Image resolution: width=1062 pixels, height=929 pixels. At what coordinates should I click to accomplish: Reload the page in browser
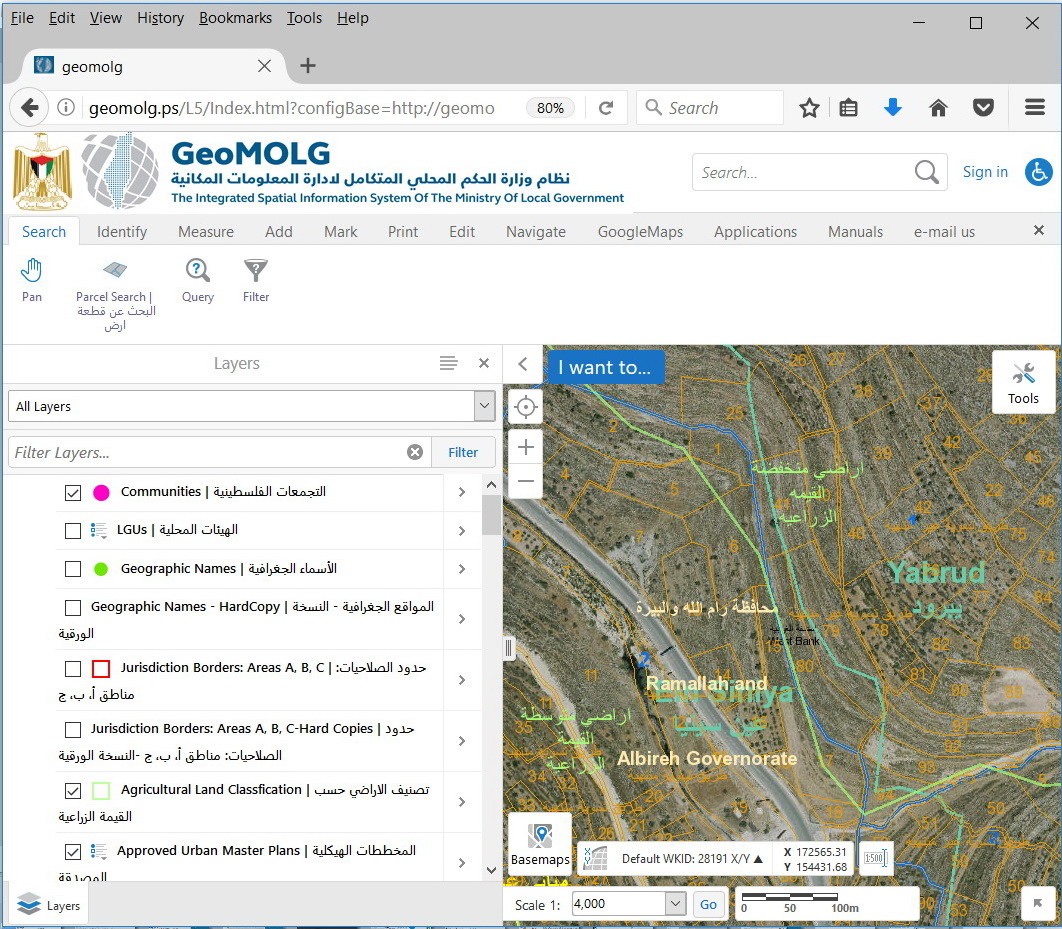click(x=606, y=108)
